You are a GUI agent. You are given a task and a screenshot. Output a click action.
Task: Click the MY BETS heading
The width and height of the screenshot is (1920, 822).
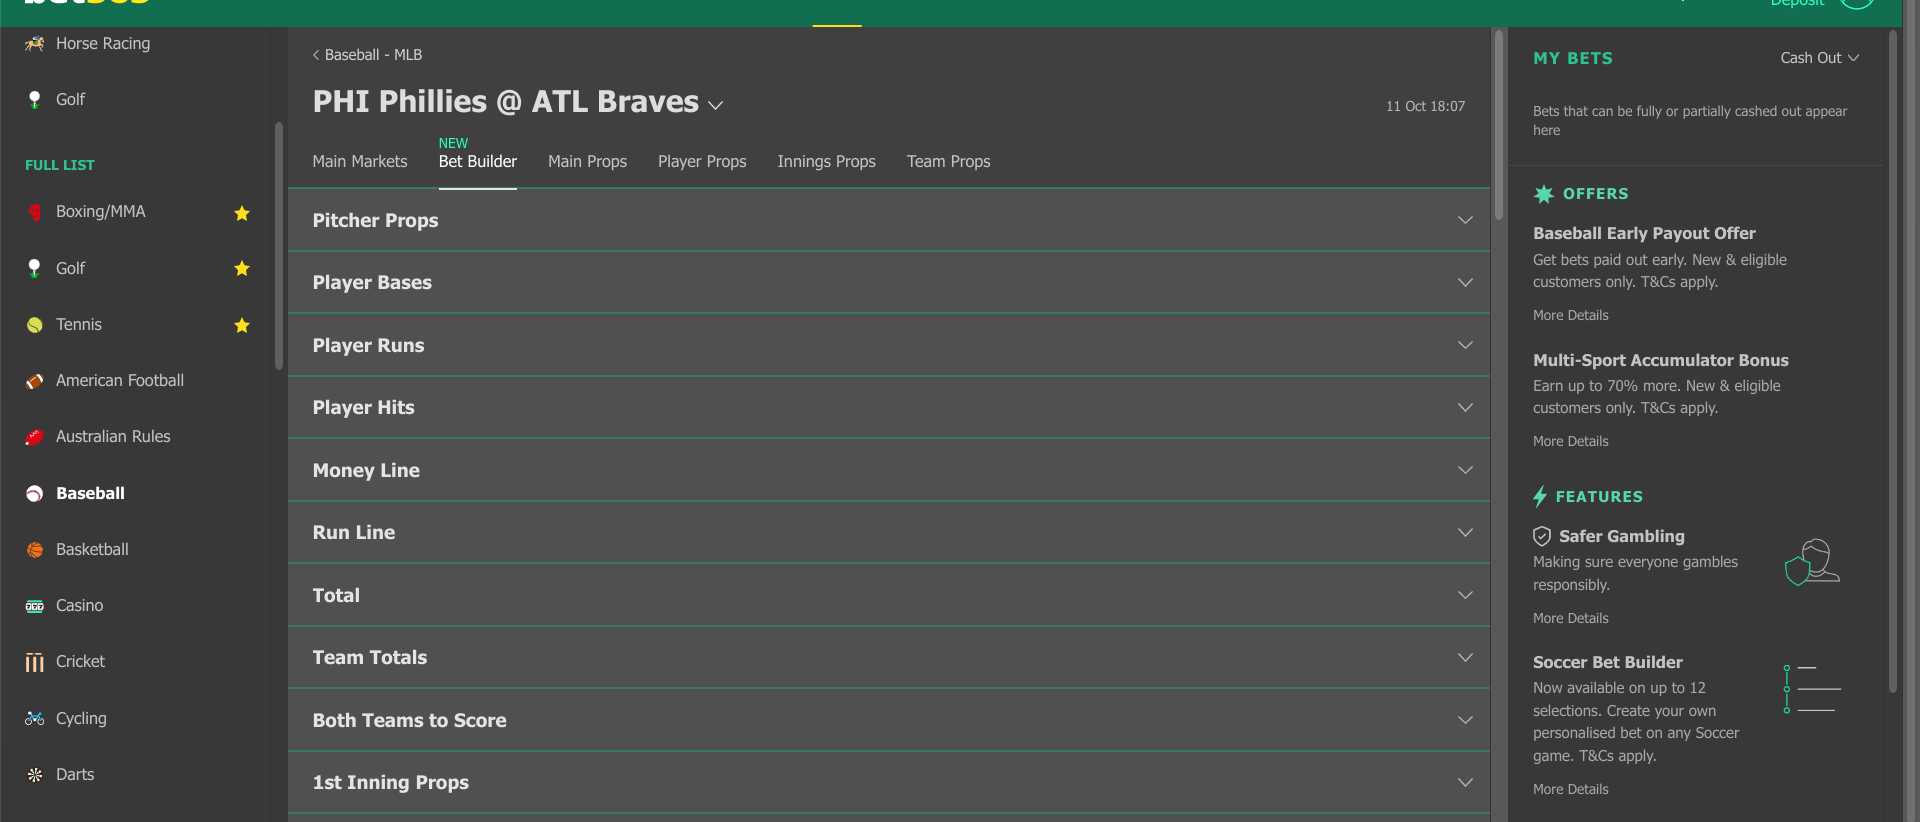tap(1572, 58)
